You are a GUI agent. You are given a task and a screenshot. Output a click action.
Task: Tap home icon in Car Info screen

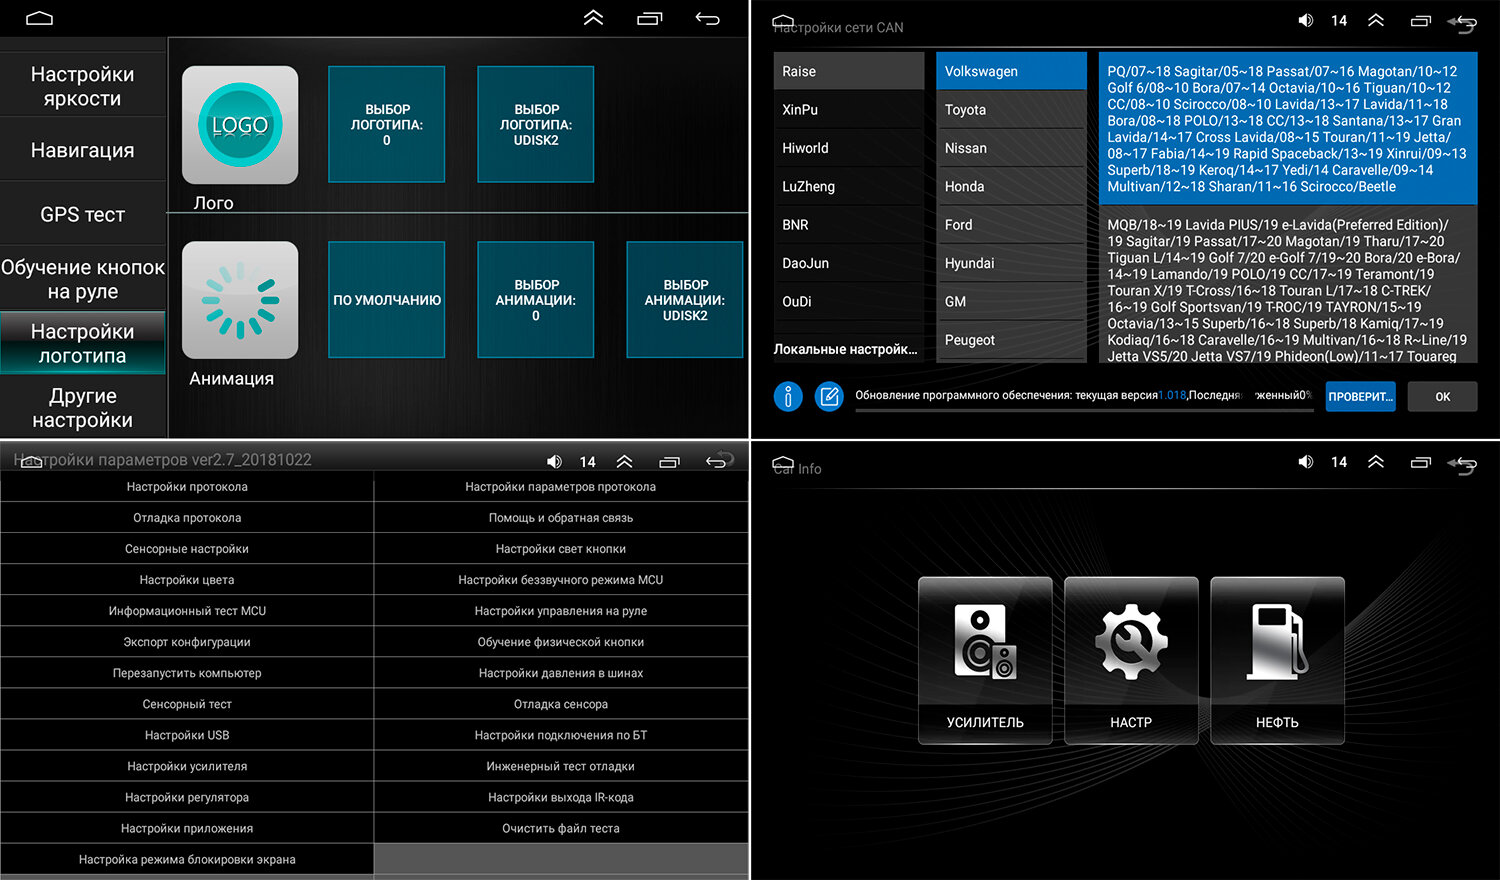(x=783, y=463)
